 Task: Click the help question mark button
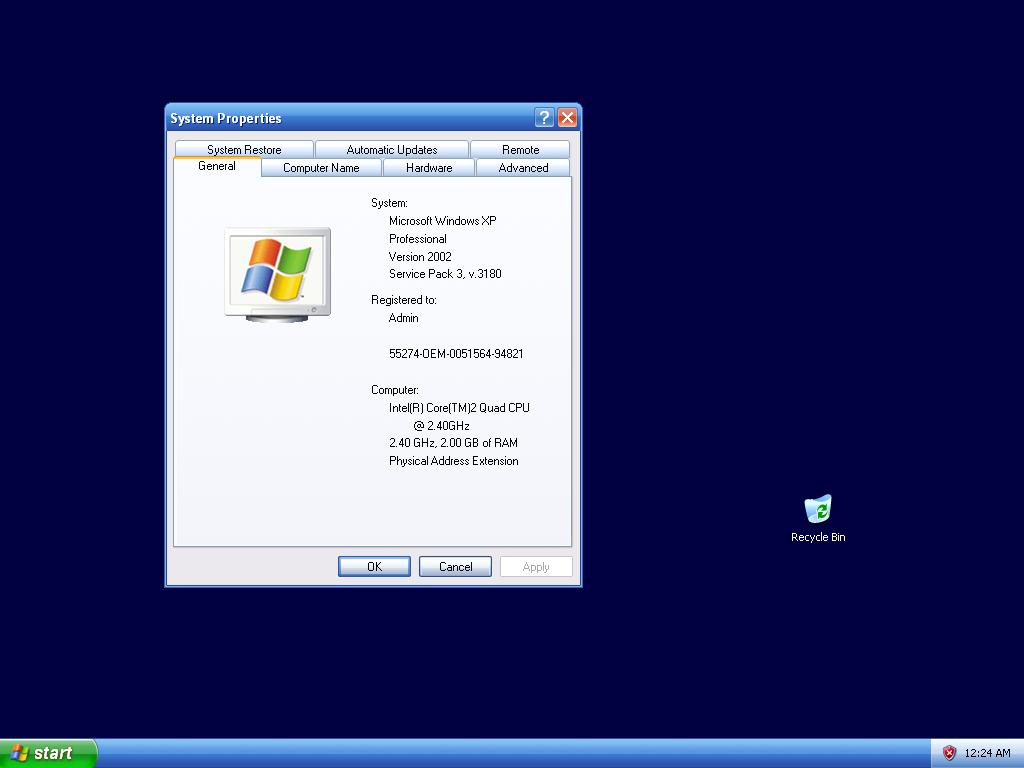click(544, 118)
